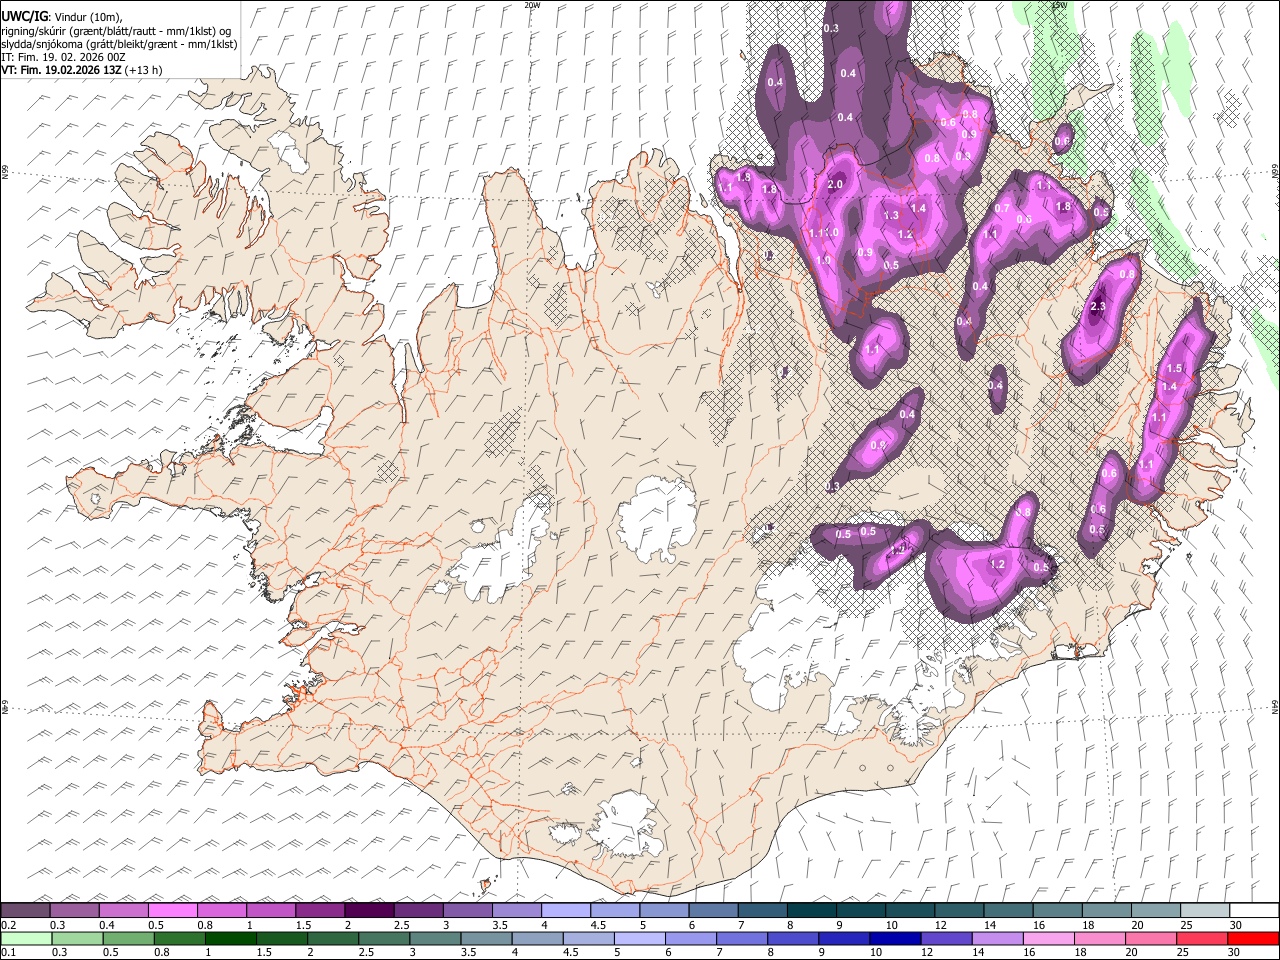The image size is (1280, 960).
Task: Click the '15W' longitude label
Action: [1058, 4]
